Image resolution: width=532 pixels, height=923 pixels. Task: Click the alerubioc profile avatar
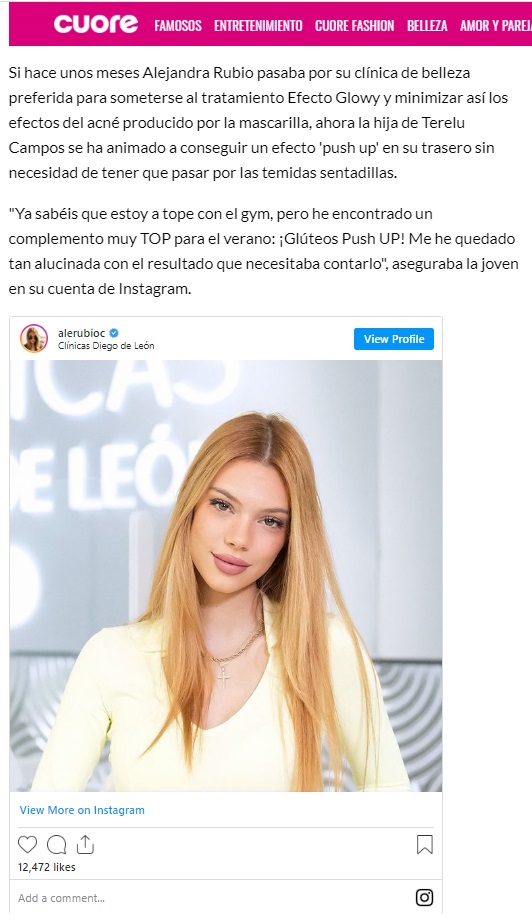coord(34,338)
